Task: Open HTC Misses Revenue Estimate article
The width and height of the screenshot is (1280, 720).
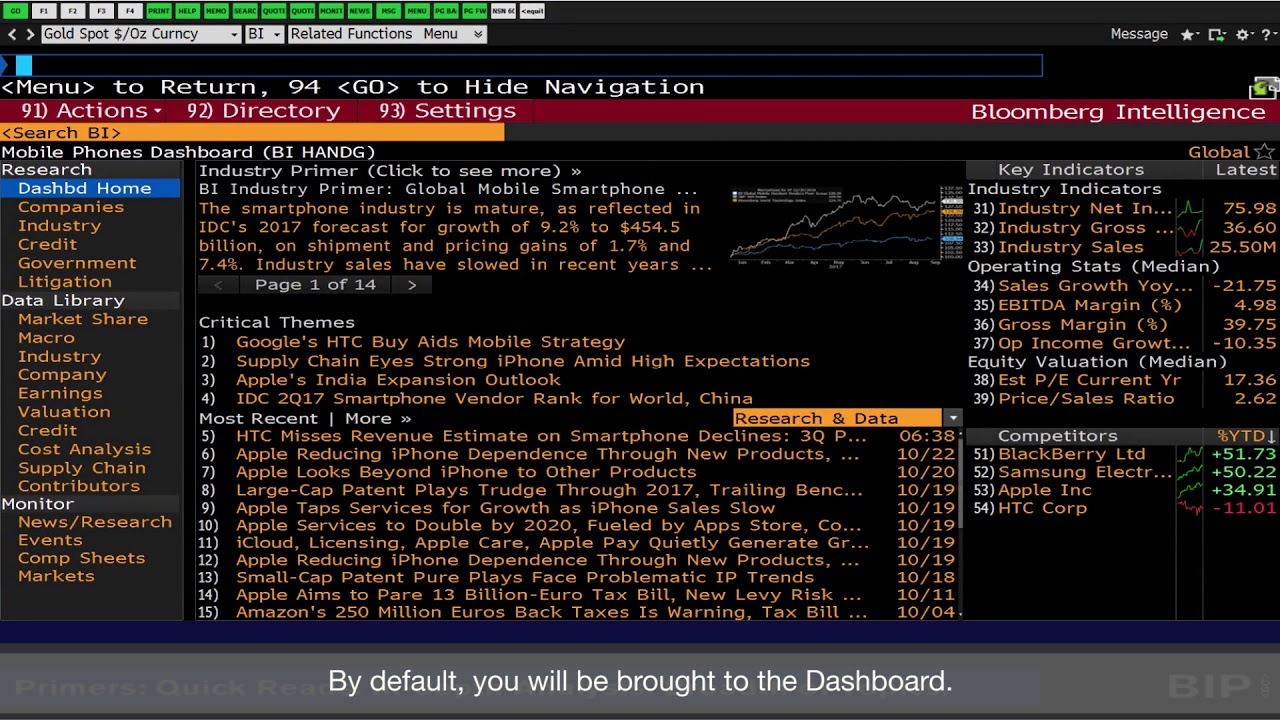Action: [551, 436]
